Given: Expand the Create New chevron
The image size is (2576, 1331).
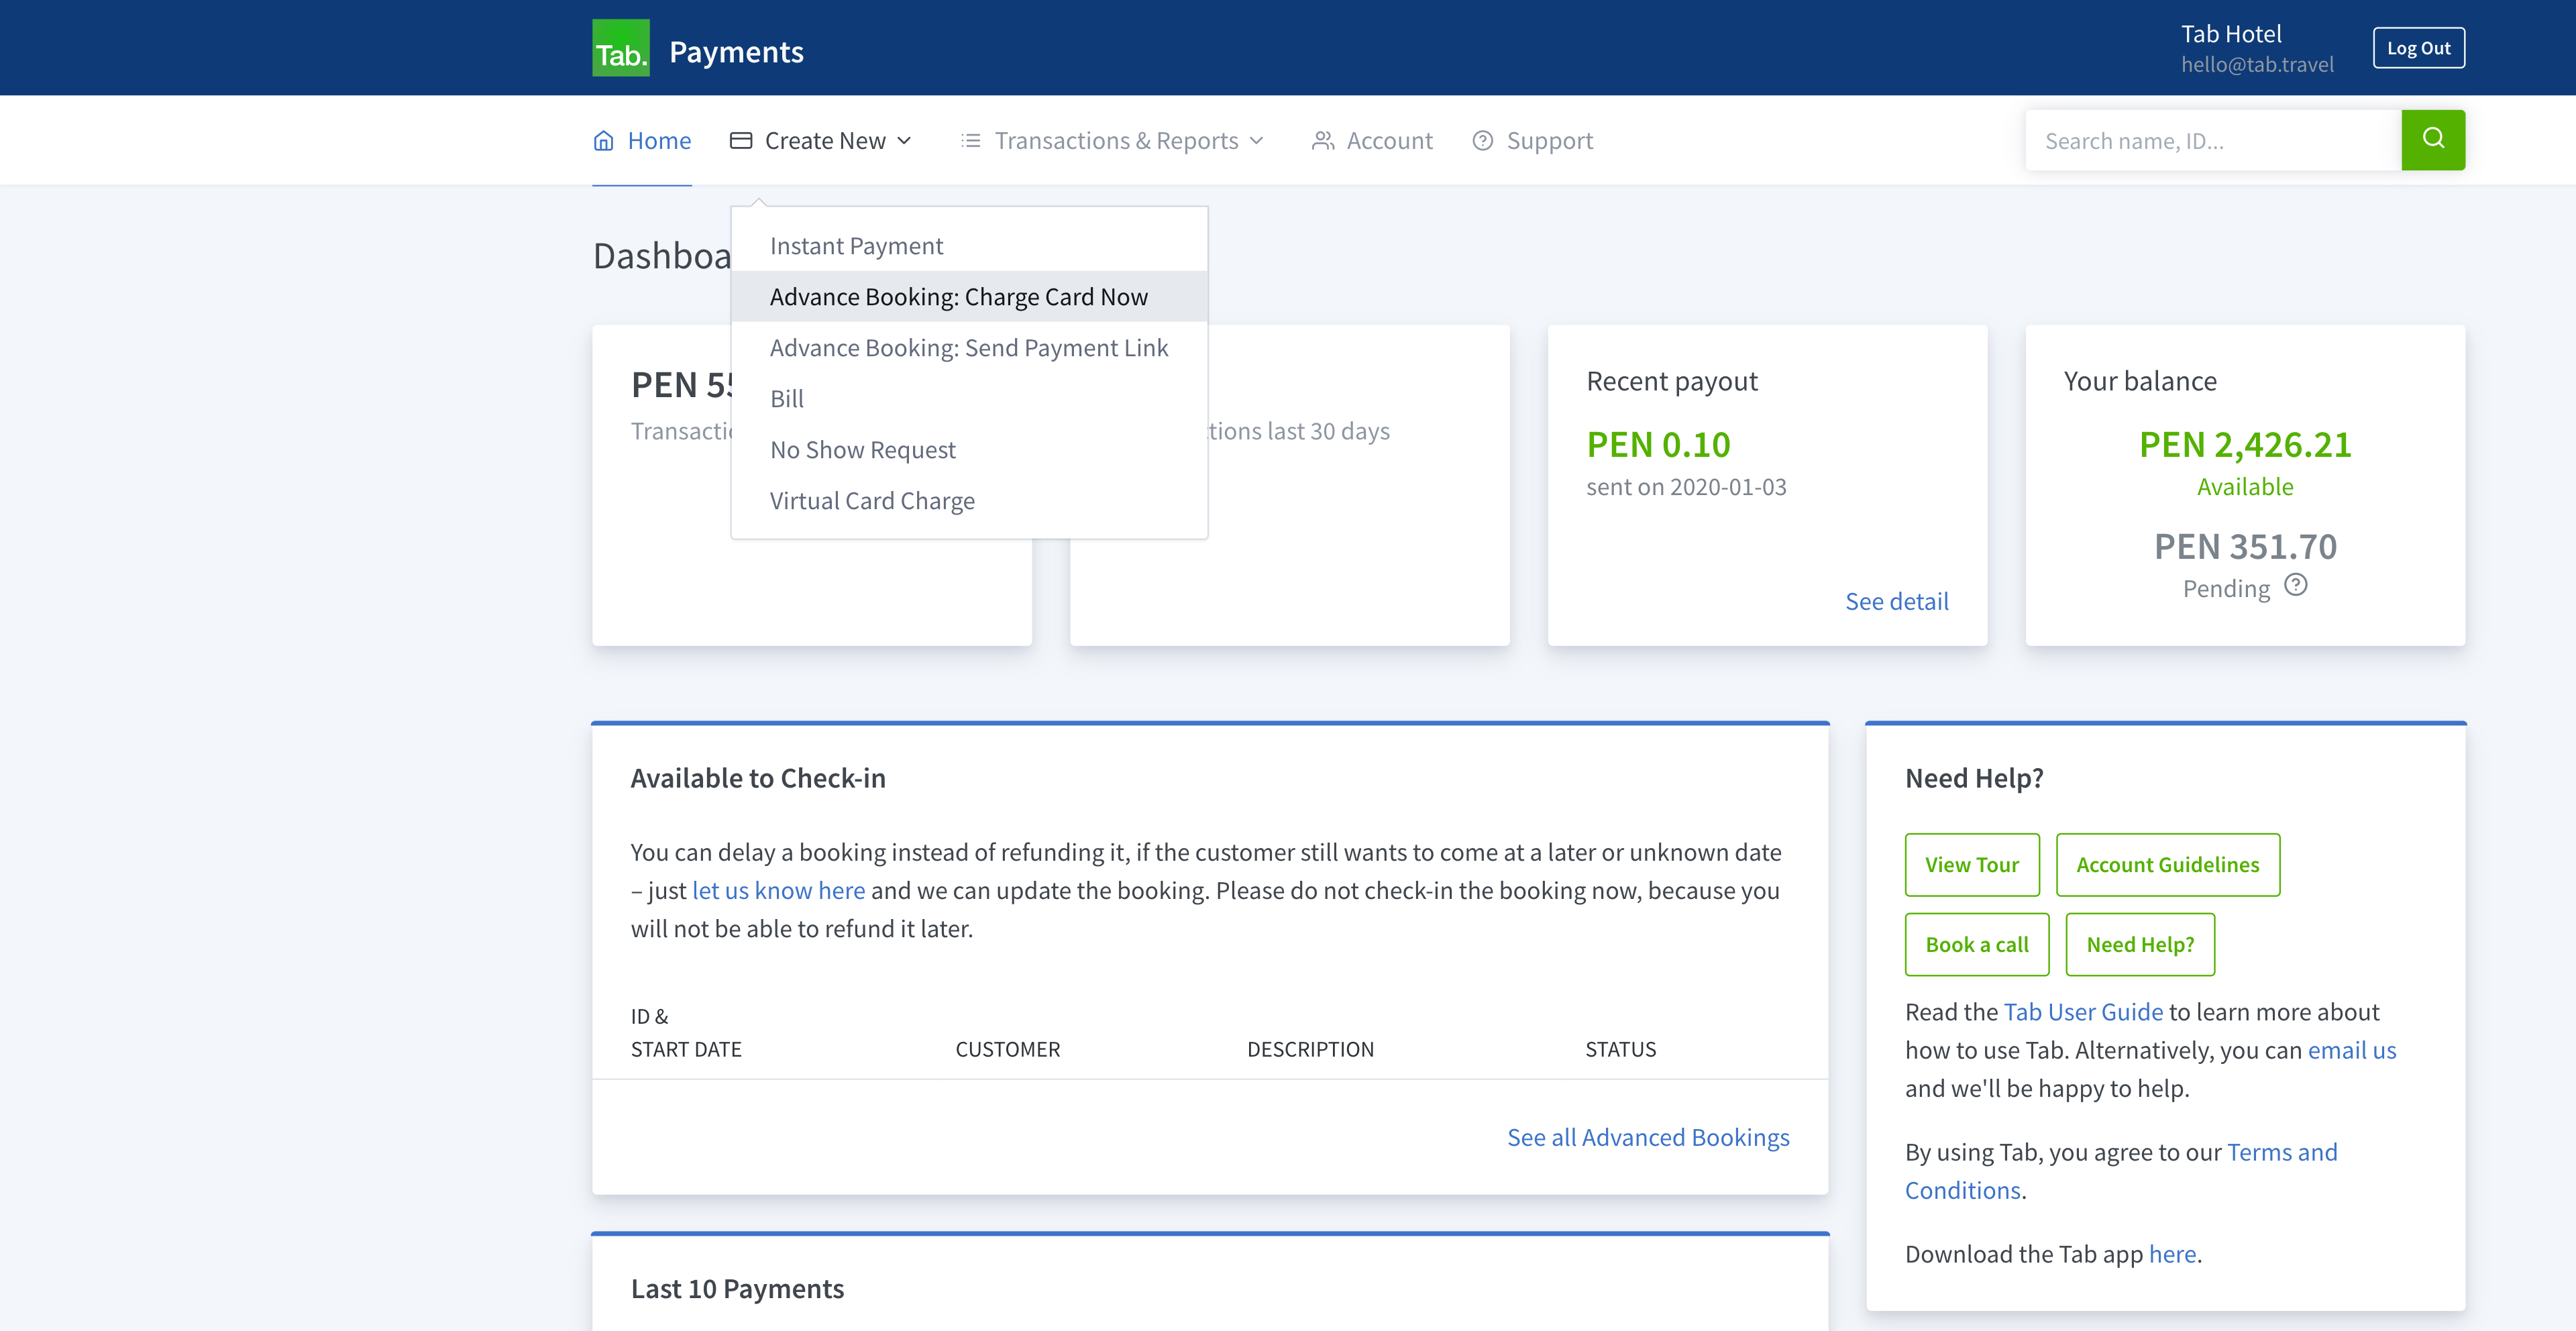Looking at the screenshot, I should point(904,141).
